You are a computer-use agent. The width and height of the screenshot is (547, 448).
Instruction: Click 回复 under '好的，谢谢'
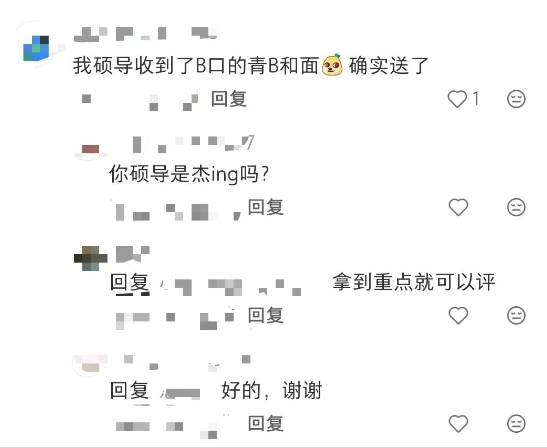[265, 423]
